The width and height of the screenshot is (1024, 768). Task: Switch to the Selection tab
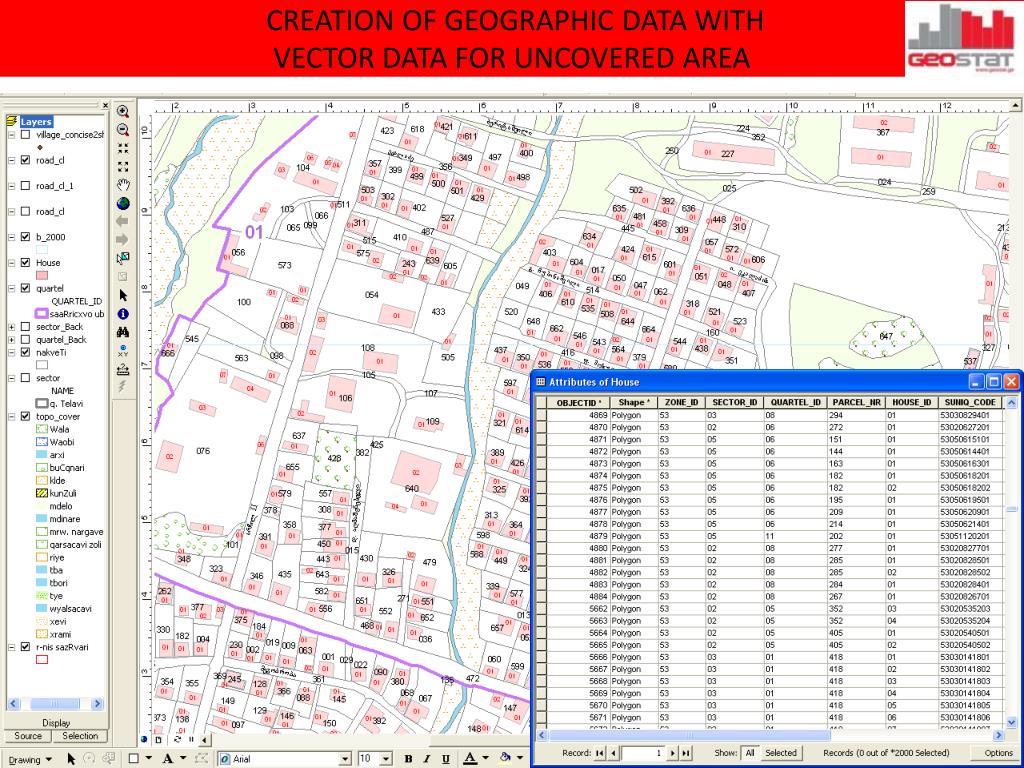80,736
